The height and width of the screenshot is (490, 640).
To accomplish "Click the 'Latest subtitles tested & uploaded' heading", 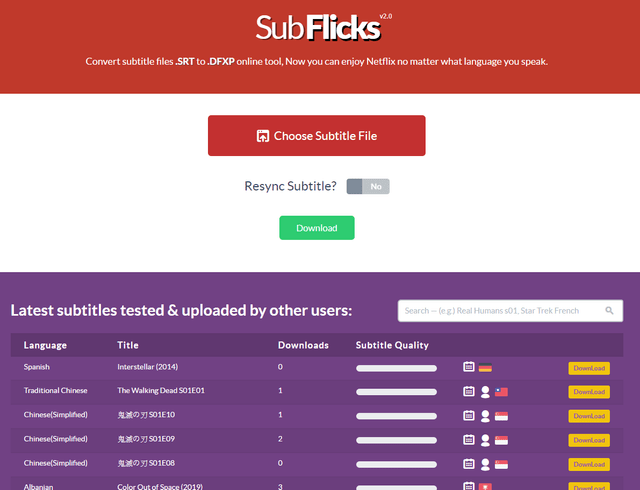I will [181, 310].
